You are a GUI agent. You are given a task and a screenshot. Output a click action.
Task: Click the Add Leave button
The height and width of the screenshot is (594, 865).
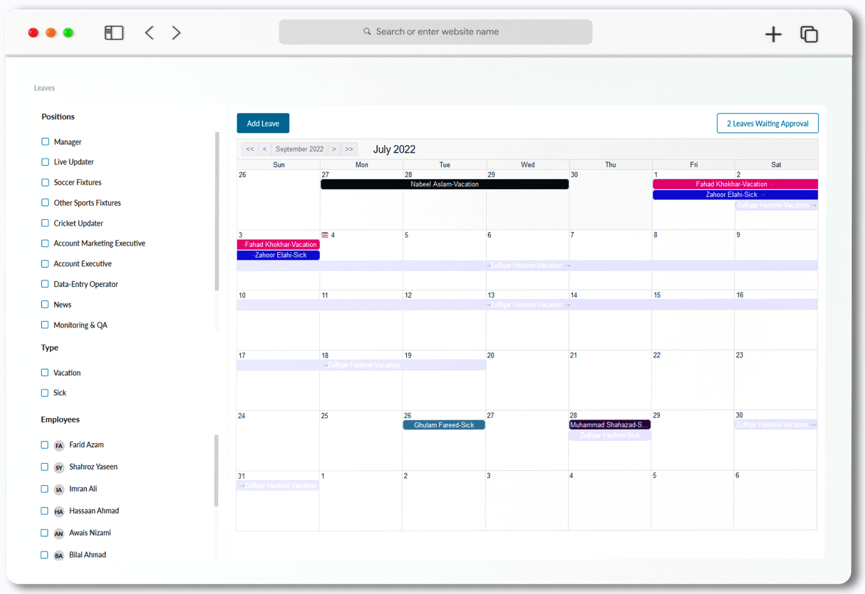[262, 122]
